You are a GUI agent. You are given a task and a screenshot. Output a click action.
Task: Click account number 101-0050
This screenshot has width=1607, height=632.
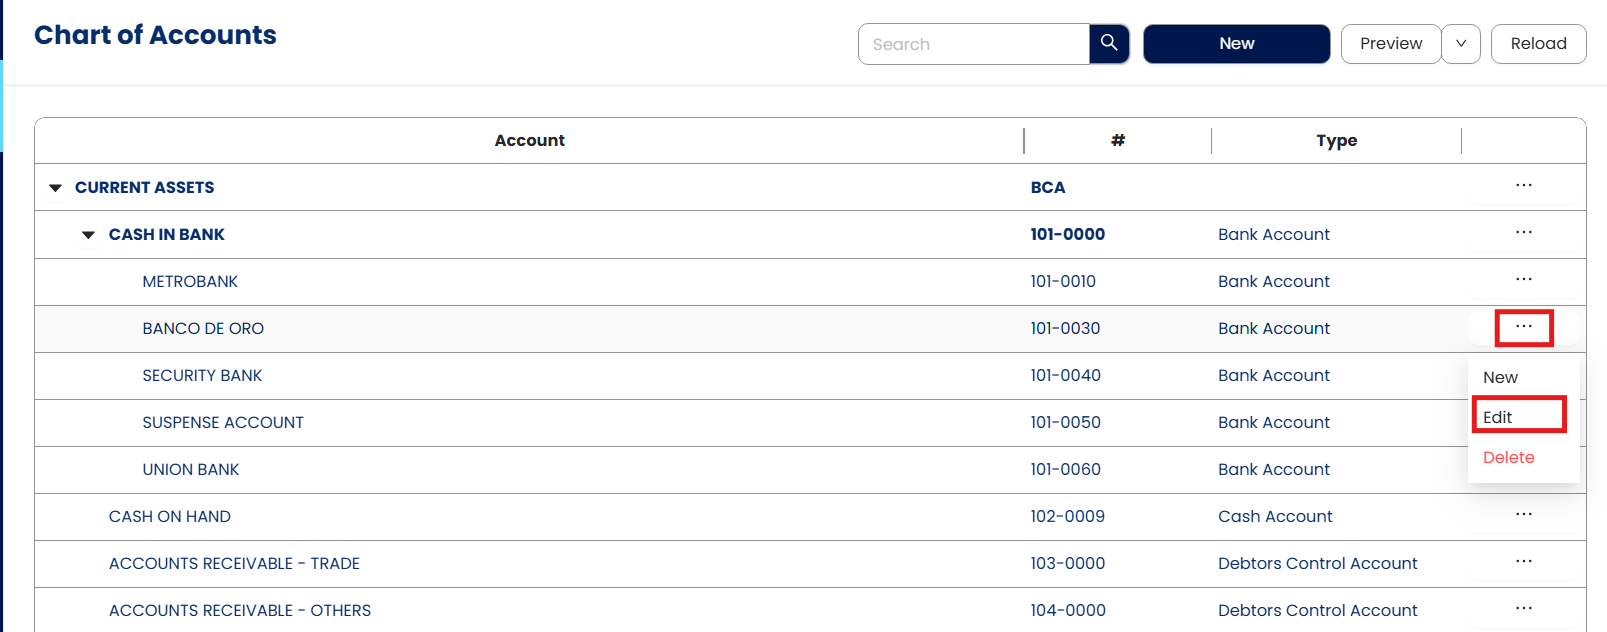(1065, 423)
